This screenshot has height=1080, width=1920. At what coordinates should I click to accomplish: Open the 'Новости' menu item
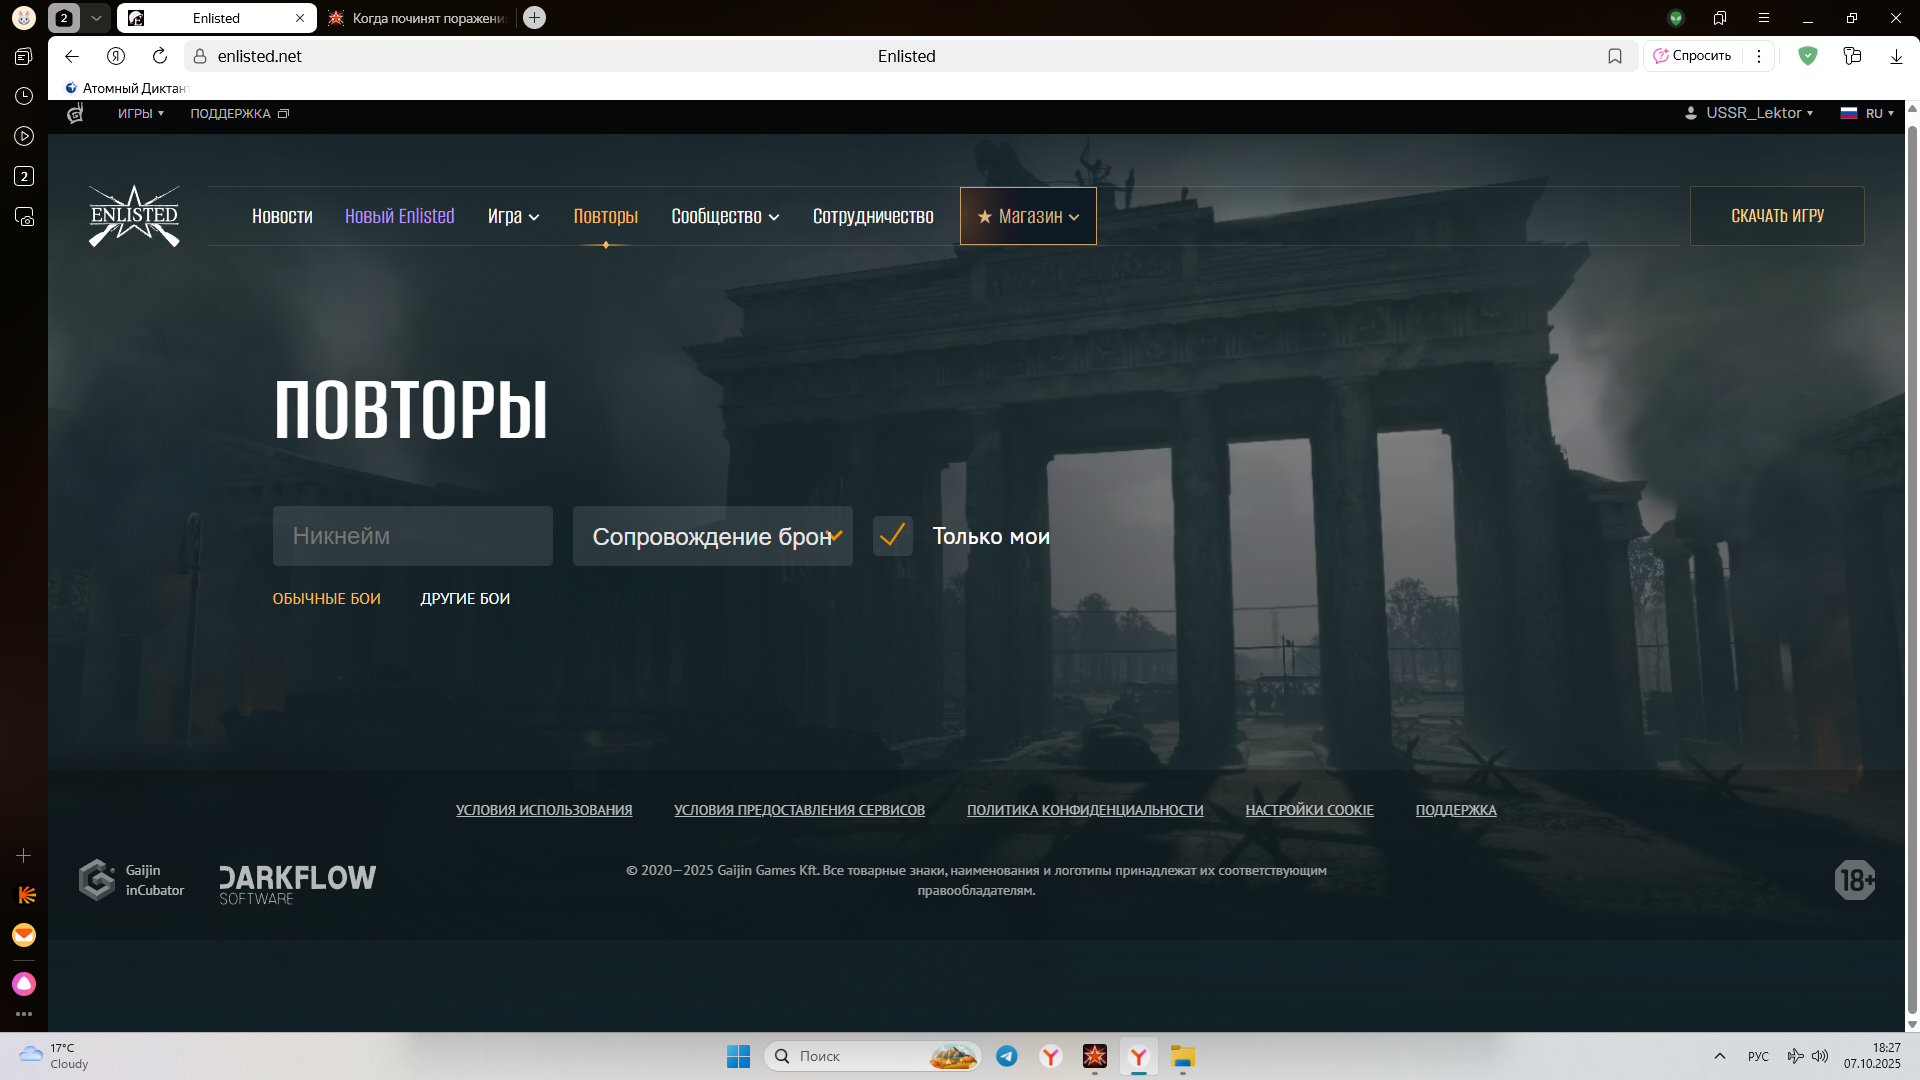pos(282,216)
